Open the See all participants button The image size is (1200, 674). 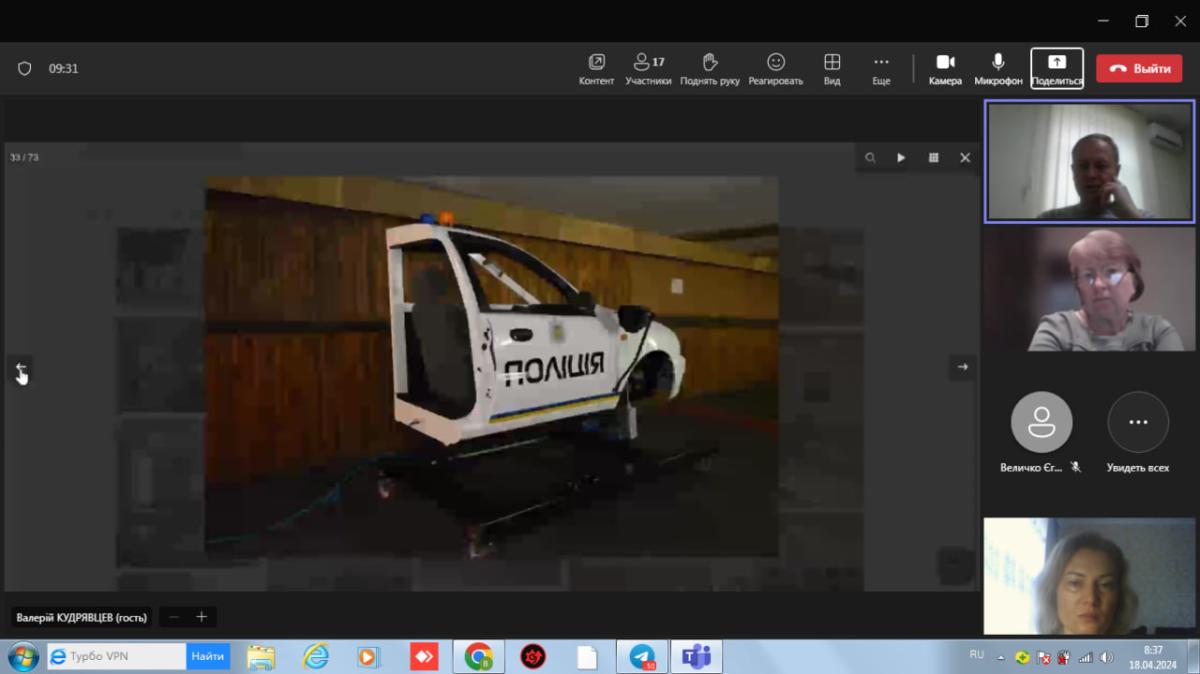[1137, 423]
